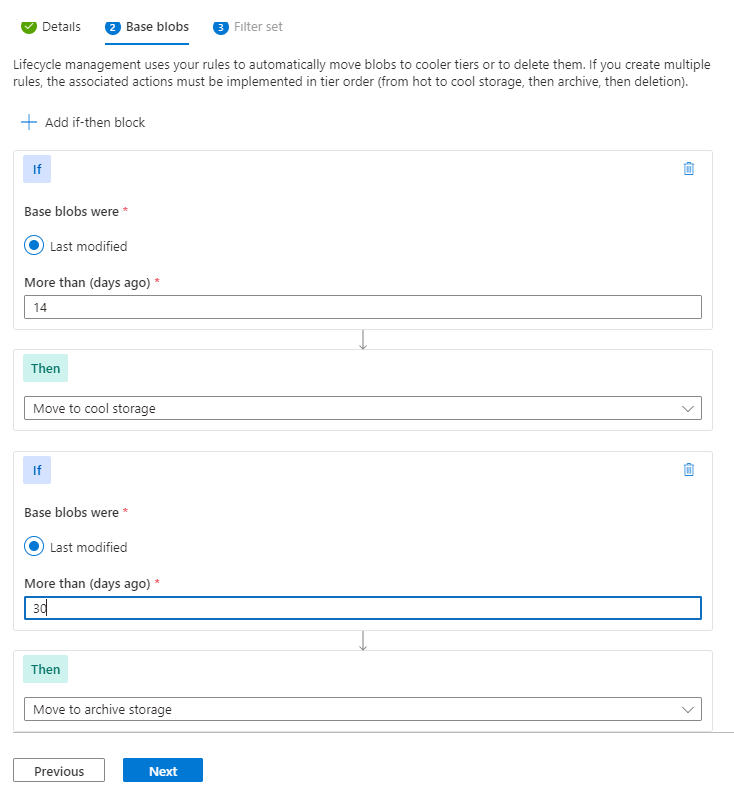
Task: Click the green checkmark icon on Details step
Action: 29,27
